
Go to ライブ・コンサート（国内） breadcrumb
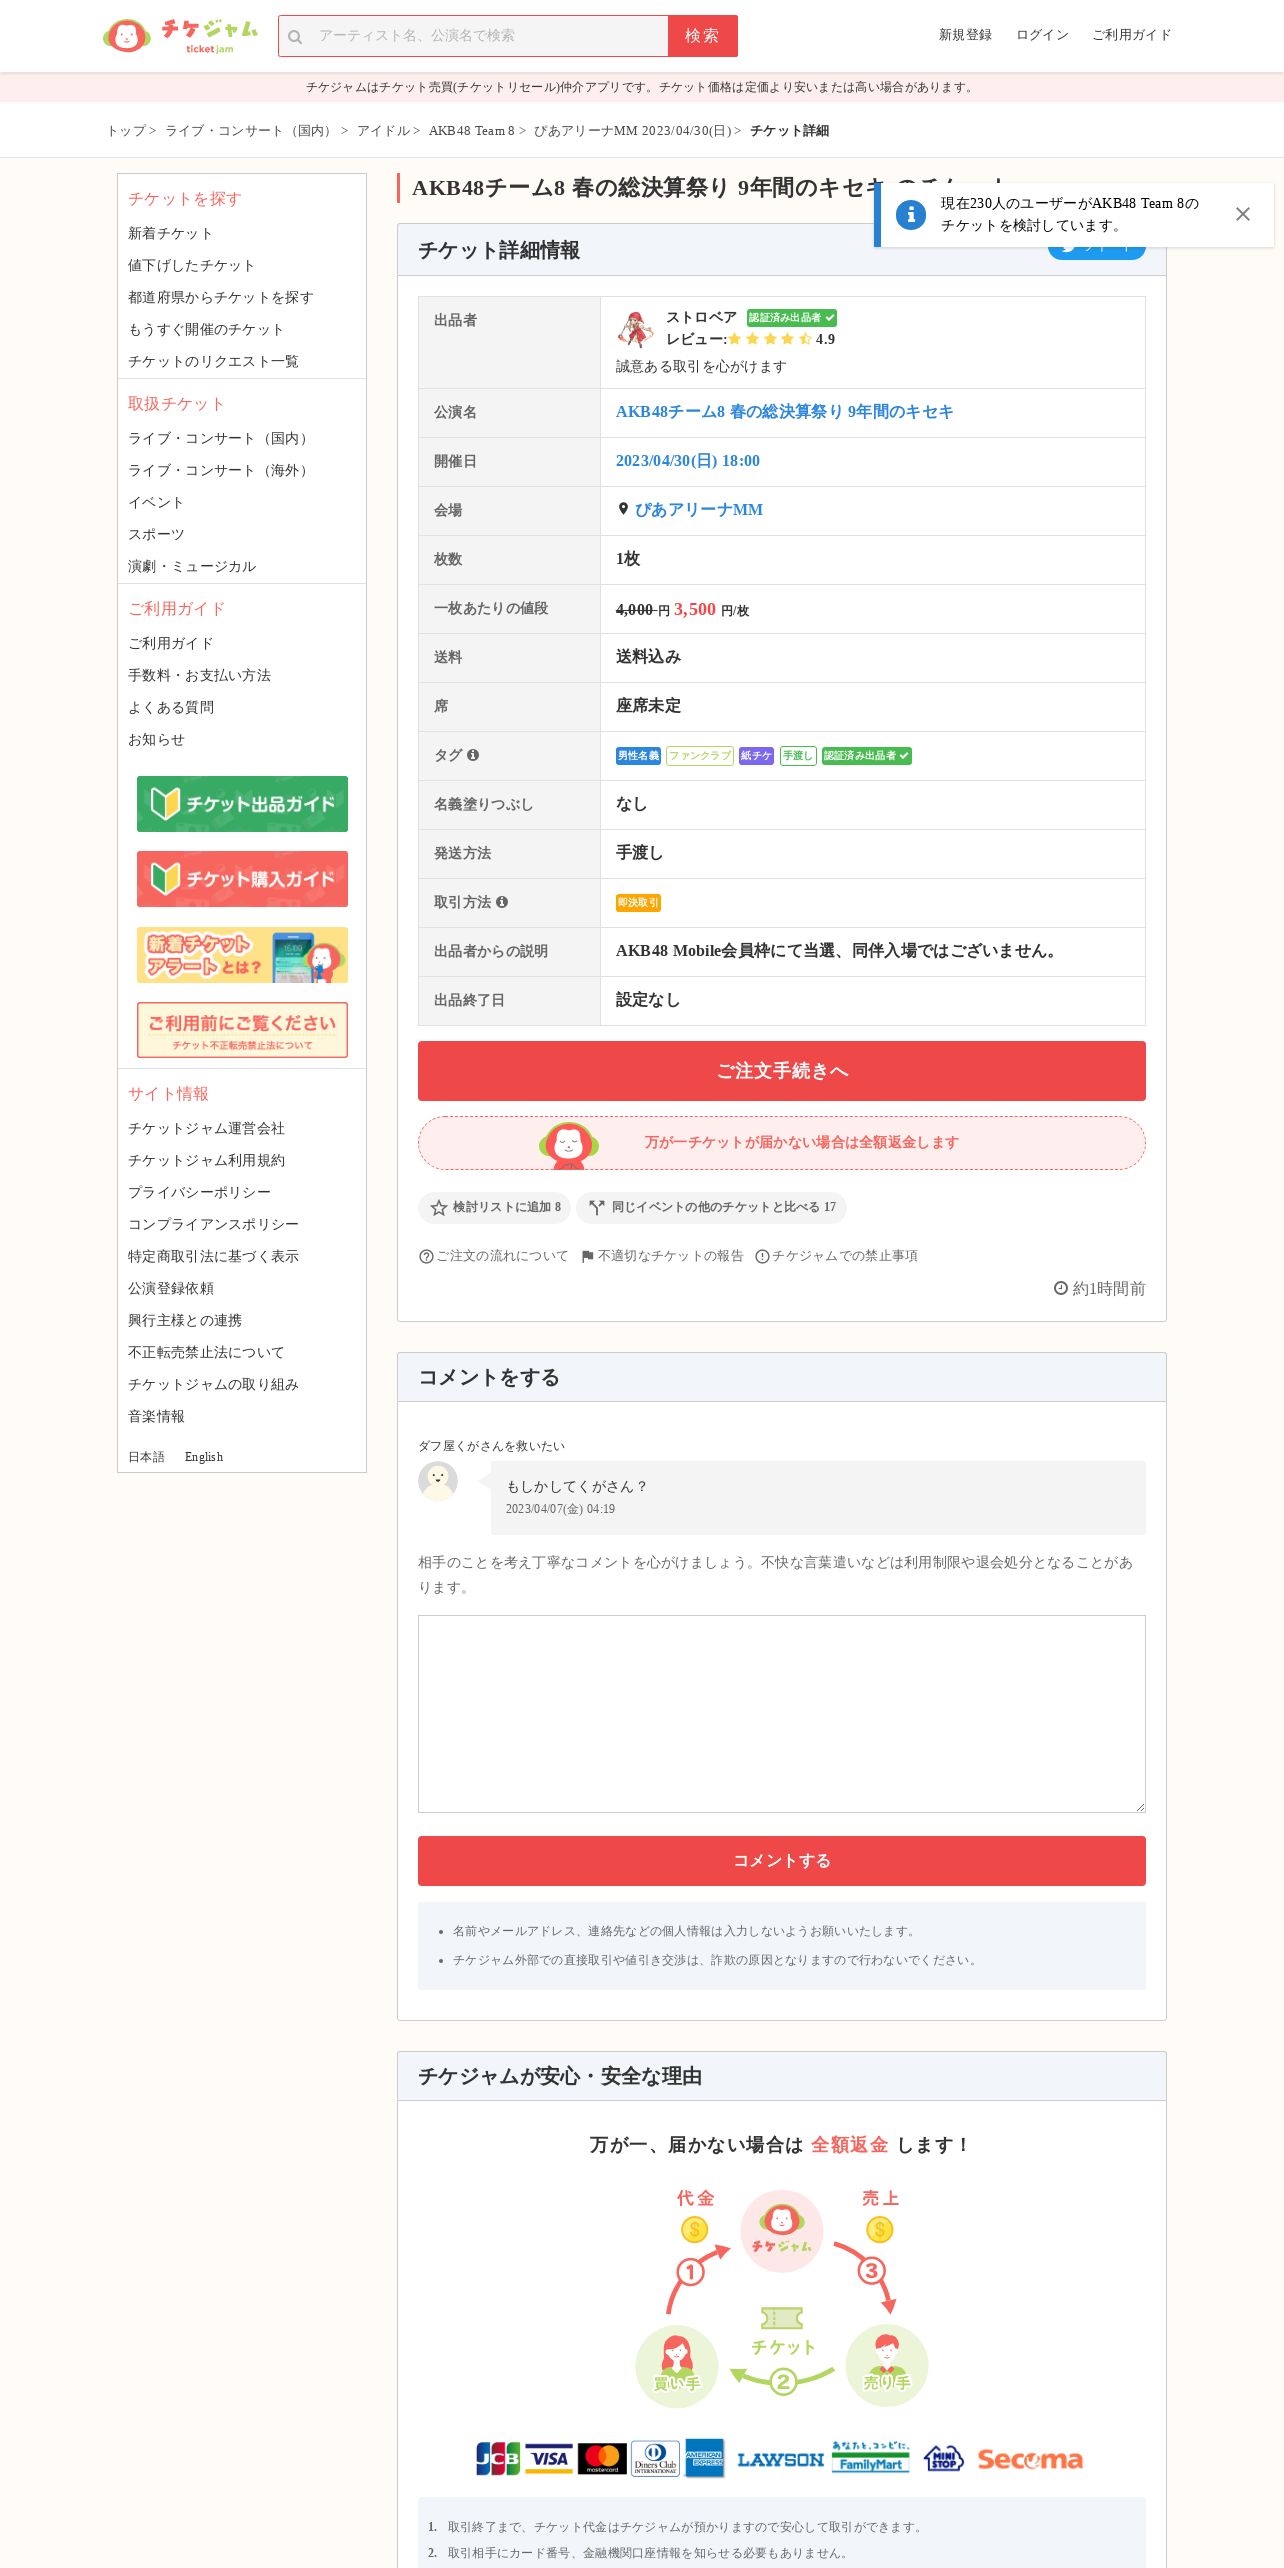(250, 131)
